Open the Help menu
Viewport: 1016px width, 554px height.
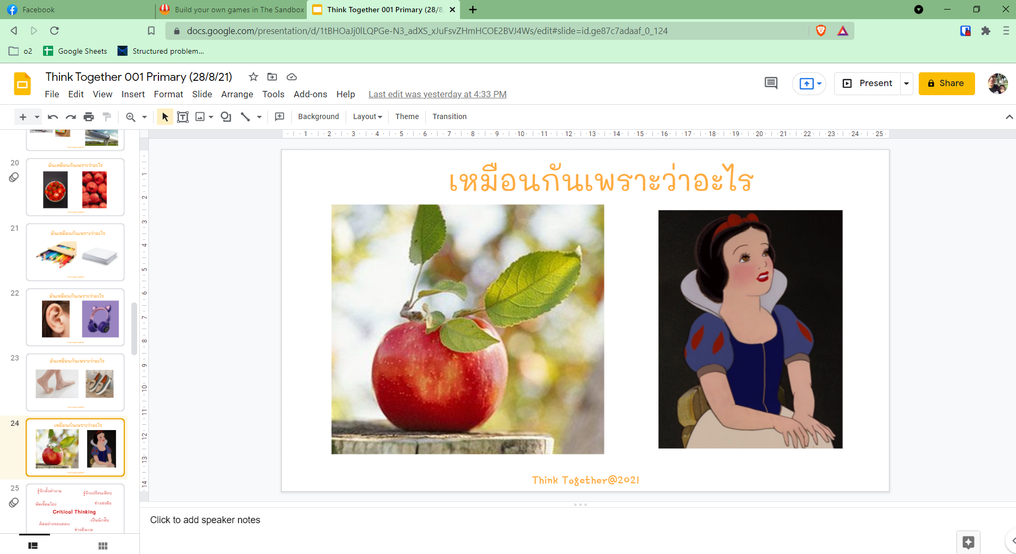tap(345, 94)
